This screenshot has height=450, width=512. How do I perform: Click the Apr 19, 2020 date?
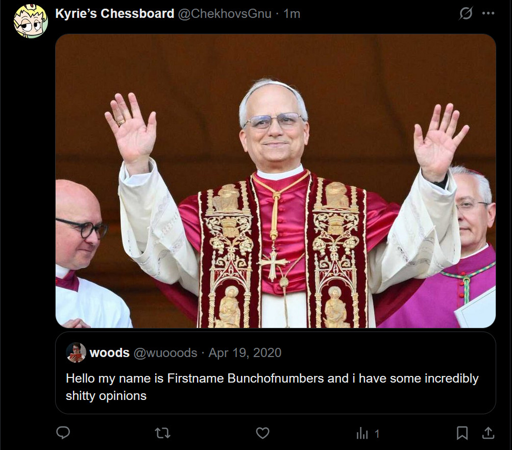(245, 353)
